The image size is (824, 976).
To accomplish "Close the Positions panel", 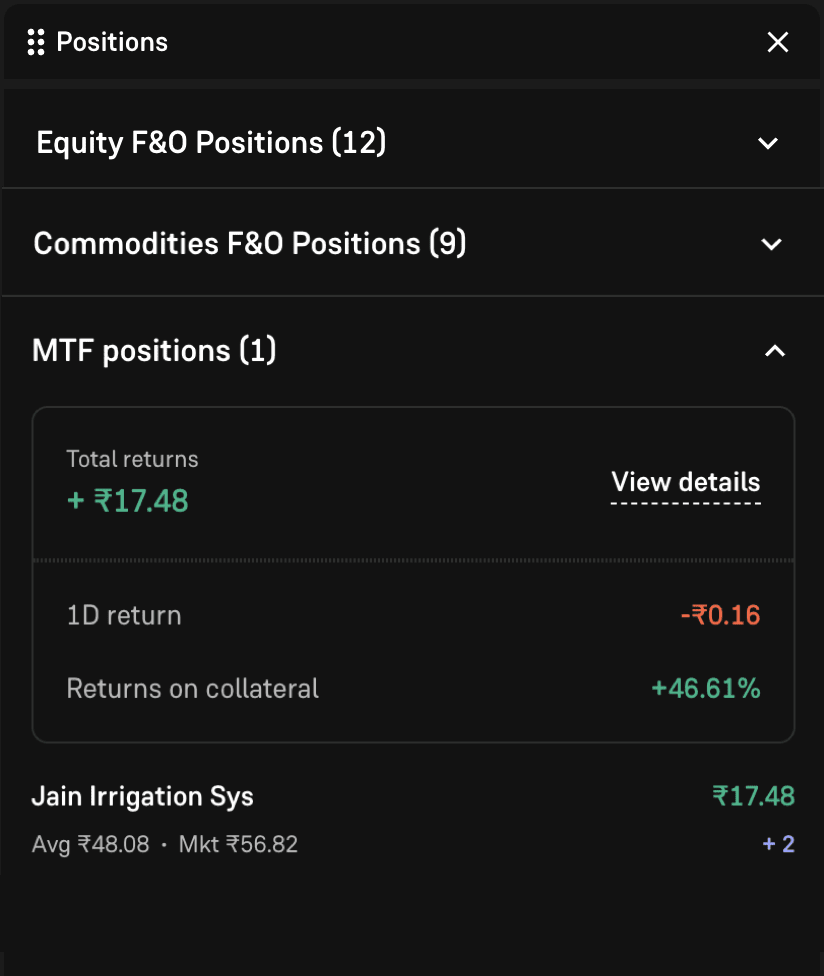I will (x=777, y=42).
